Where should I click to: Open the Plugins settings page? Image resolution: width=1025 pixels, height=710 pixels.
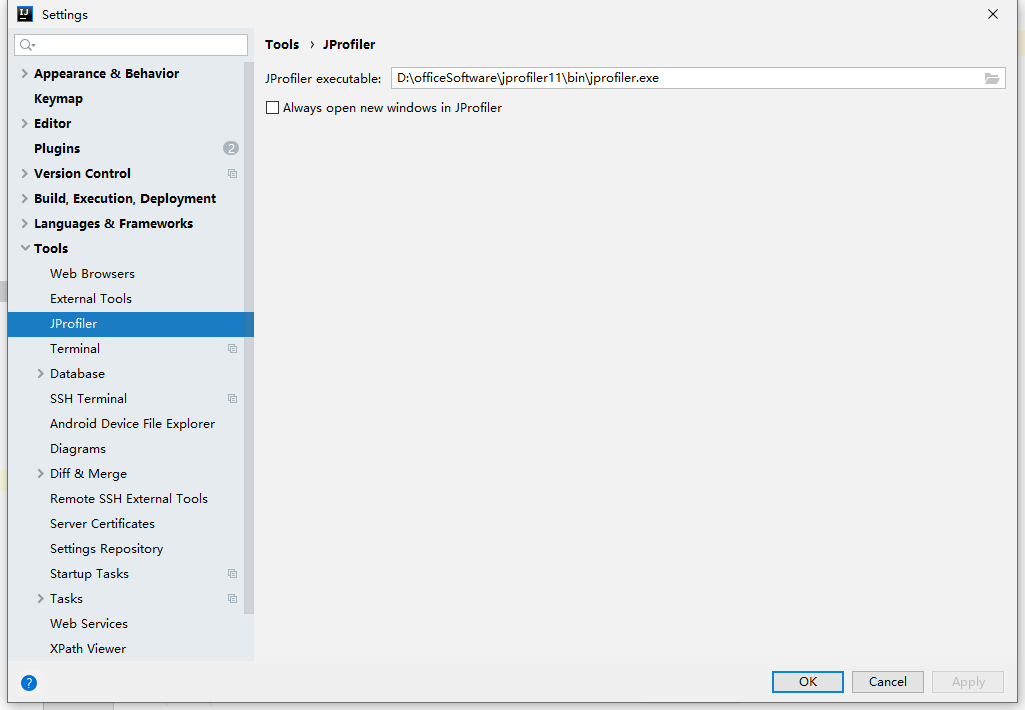click(57, 148)
